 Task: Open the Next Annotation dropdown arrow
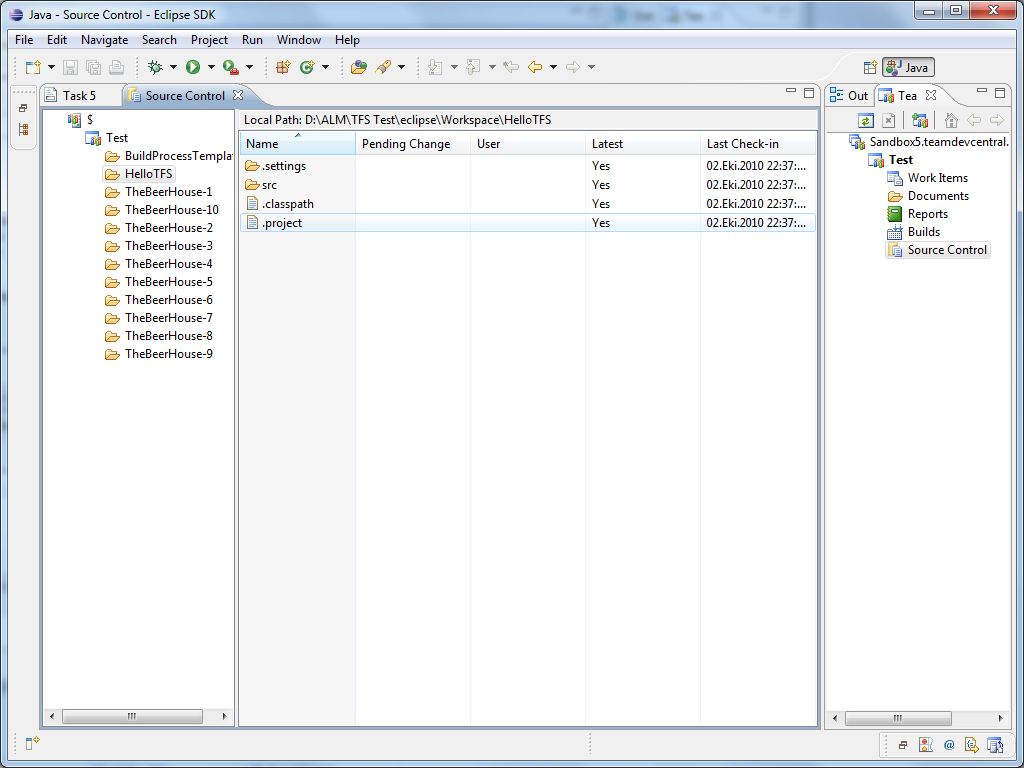[454, 67]
